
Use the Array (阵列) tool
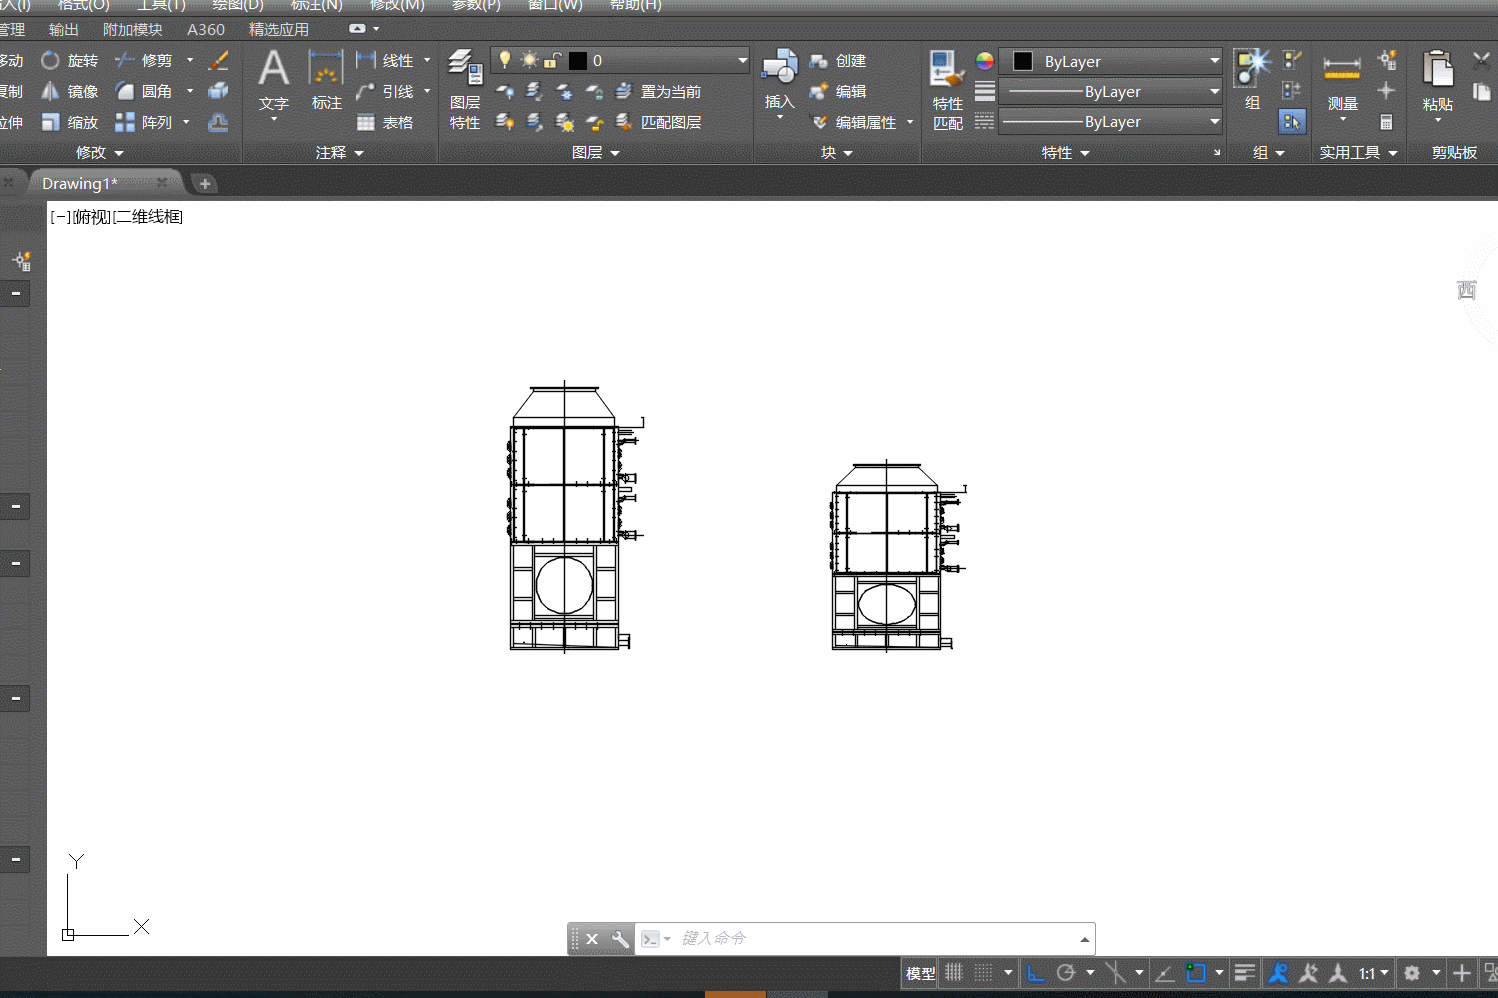pyautogui.click(x=144, y=123)
